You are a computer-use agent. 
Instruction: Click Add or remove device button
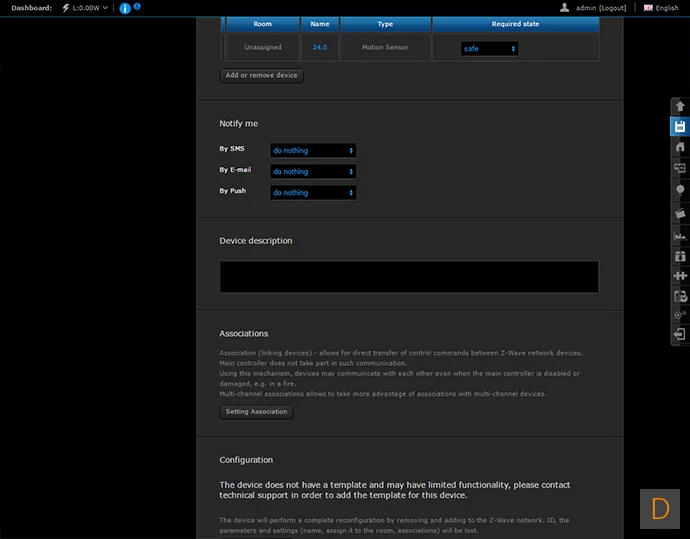click(261, 75)
